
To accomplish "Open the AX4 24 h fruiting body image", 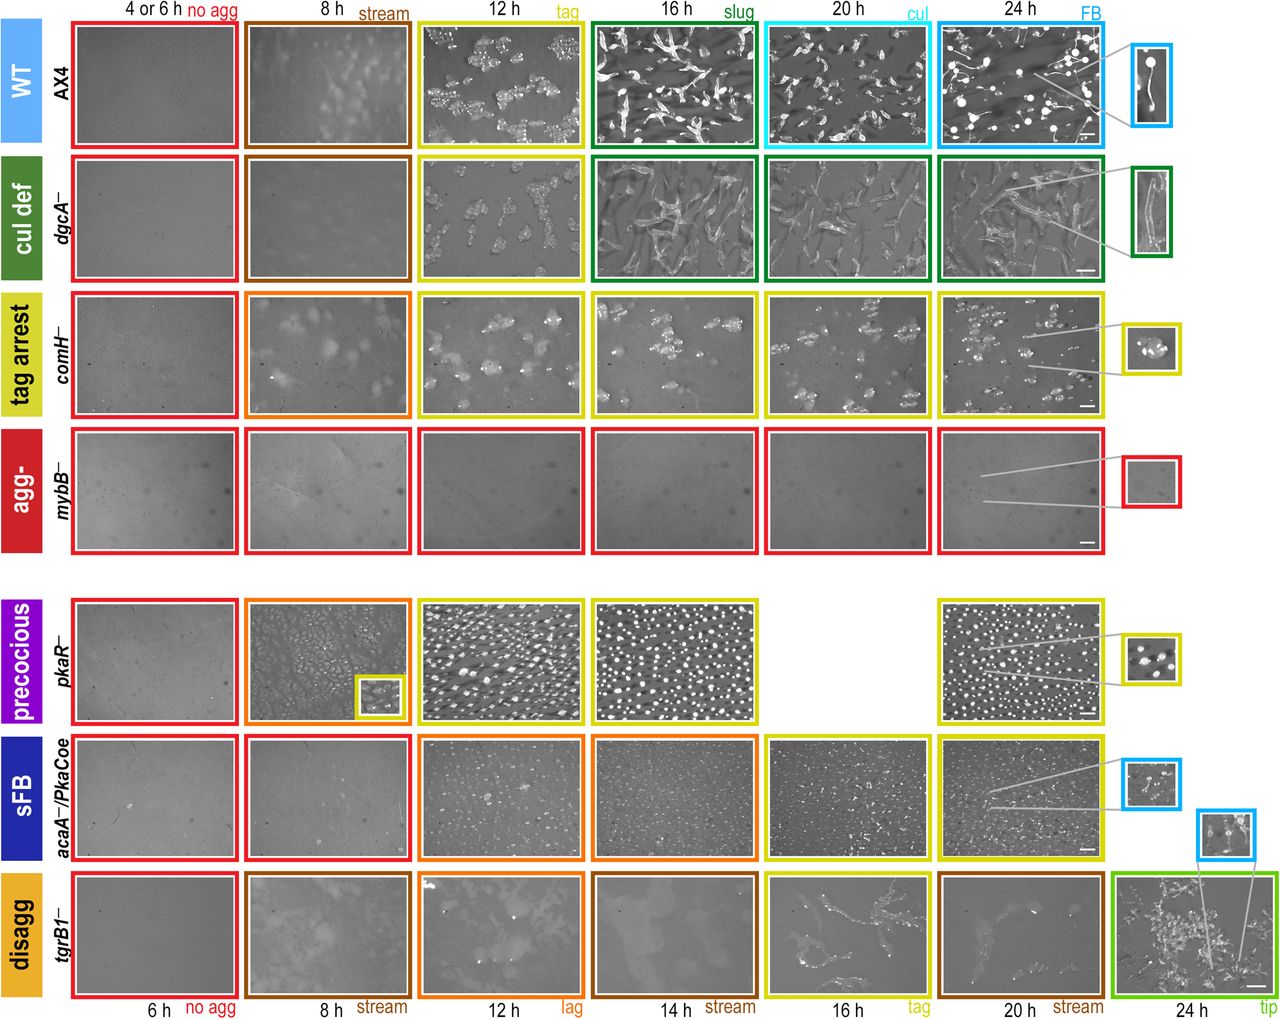I will [1021, 85].
